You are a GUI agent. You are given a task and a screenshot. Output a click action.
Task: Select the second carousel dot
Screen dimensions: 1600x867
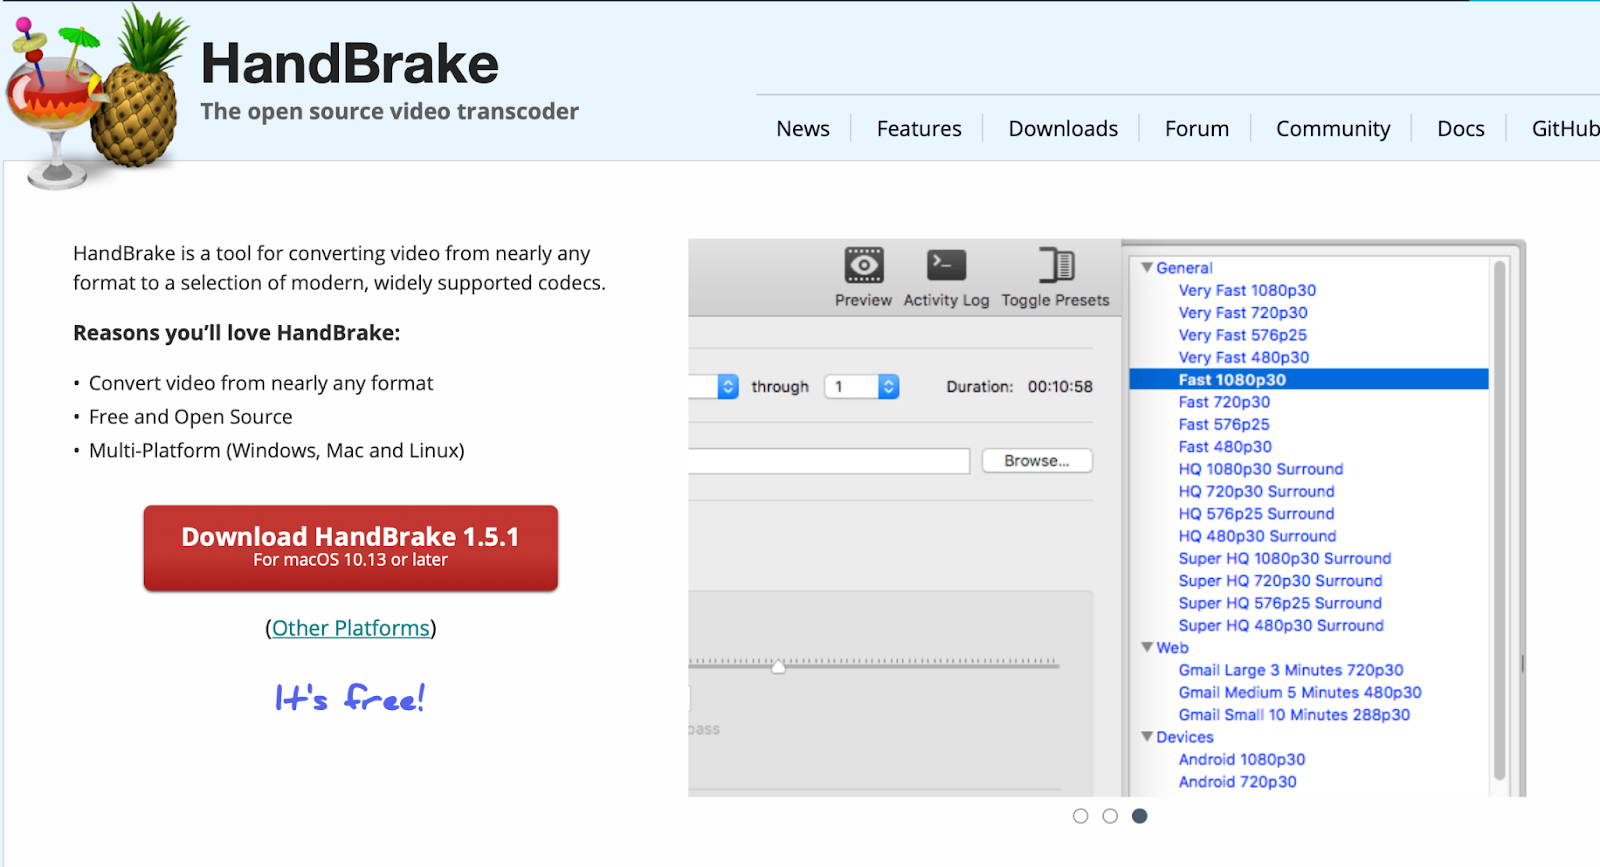(x=1110, y=816)
